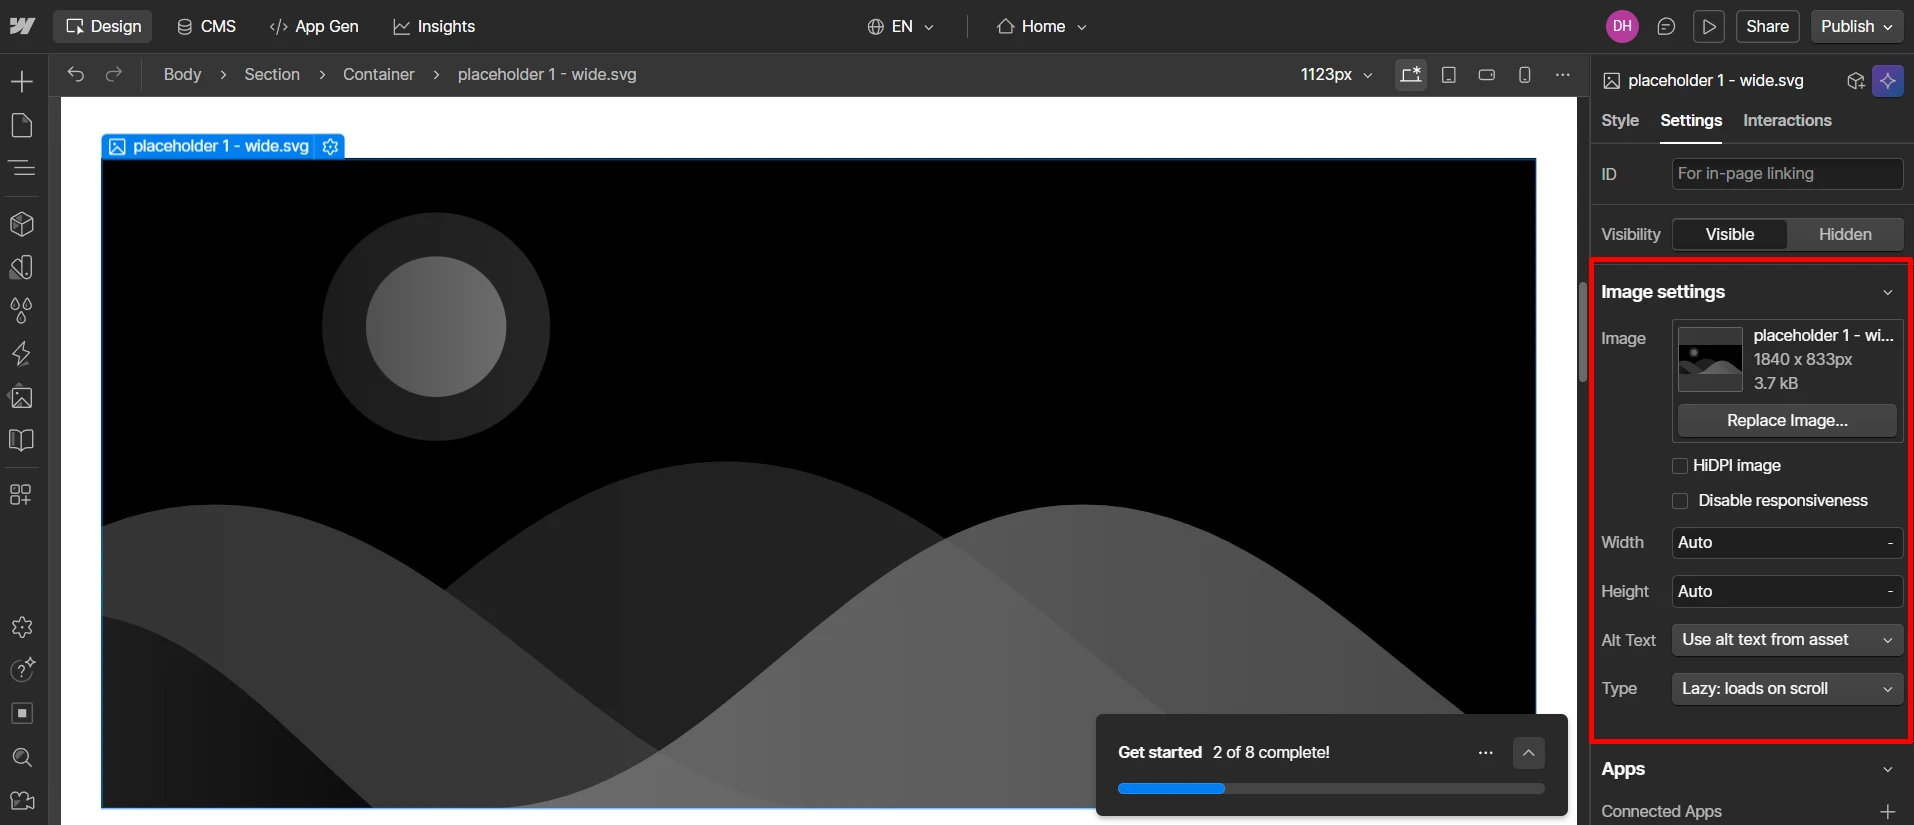Open the CMS book sidebar panel
Image resolution: width=1914 pixels, height=825 pixels.
[x=22, y=440]
